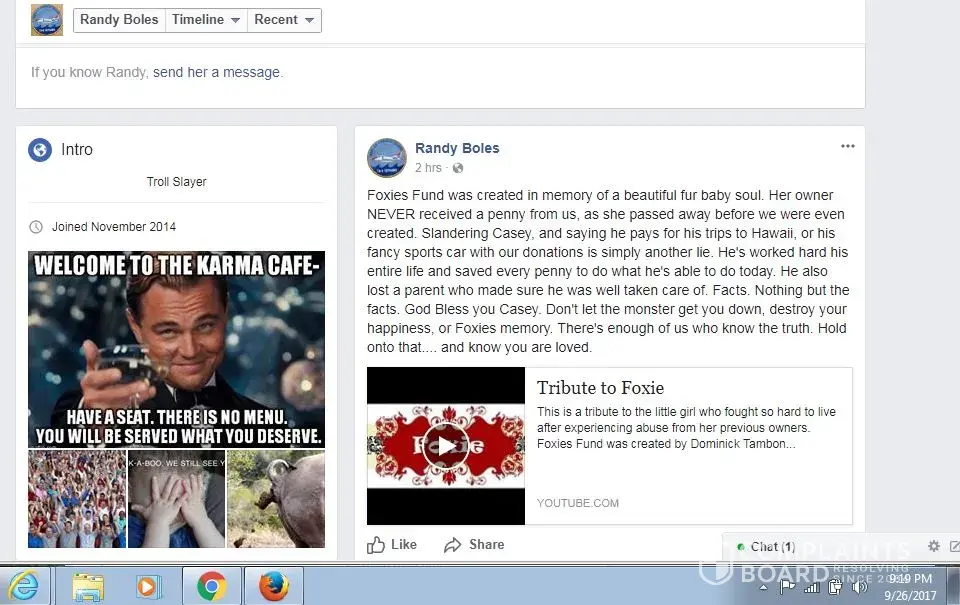Open Firefox from the taskbar
The image size is (960, 605).
tap(274, 586)
